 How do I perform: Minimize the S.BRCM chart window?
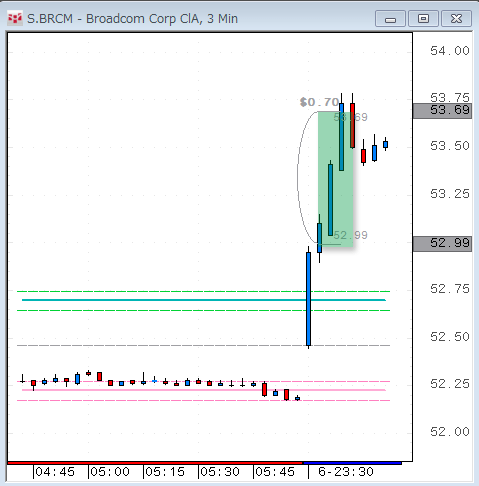tap(390, 18)
